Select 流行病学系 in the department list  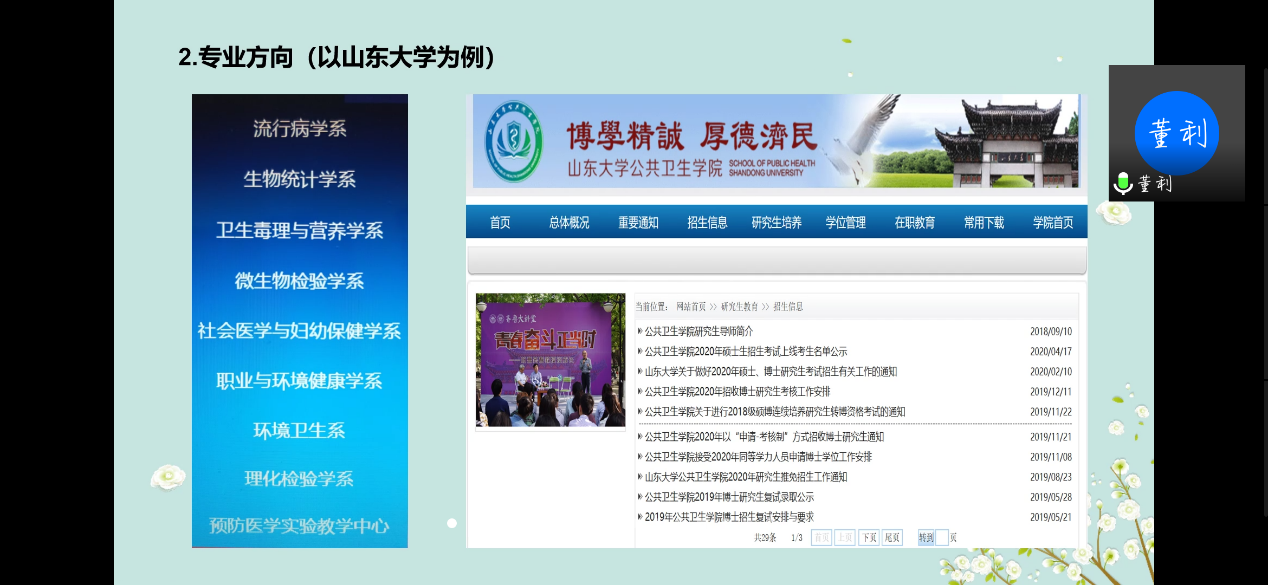pyautogui.click(x=300, y=129)
